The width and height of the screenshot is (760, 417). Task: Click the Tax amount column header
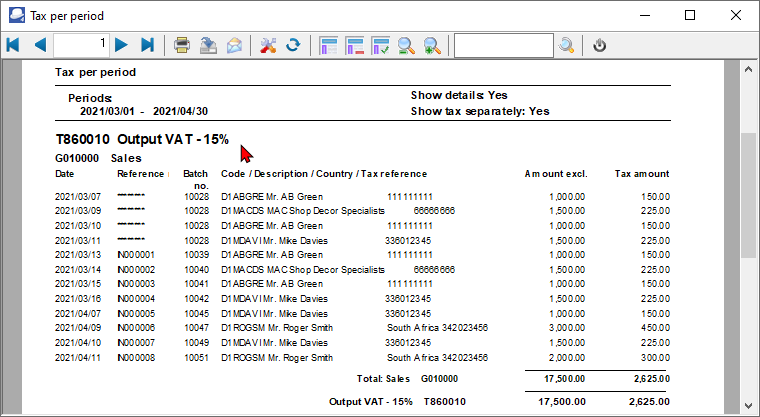pos(642,174)
